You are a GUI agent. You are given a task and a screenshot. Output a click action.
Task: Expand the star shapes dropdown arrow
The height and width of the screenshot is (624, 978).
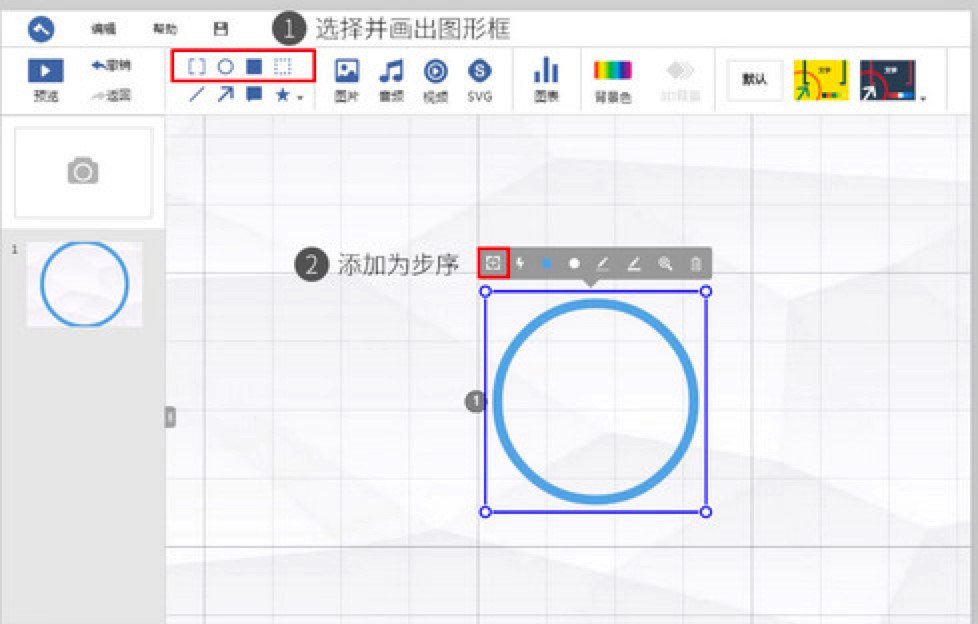[x=301, y=97]
